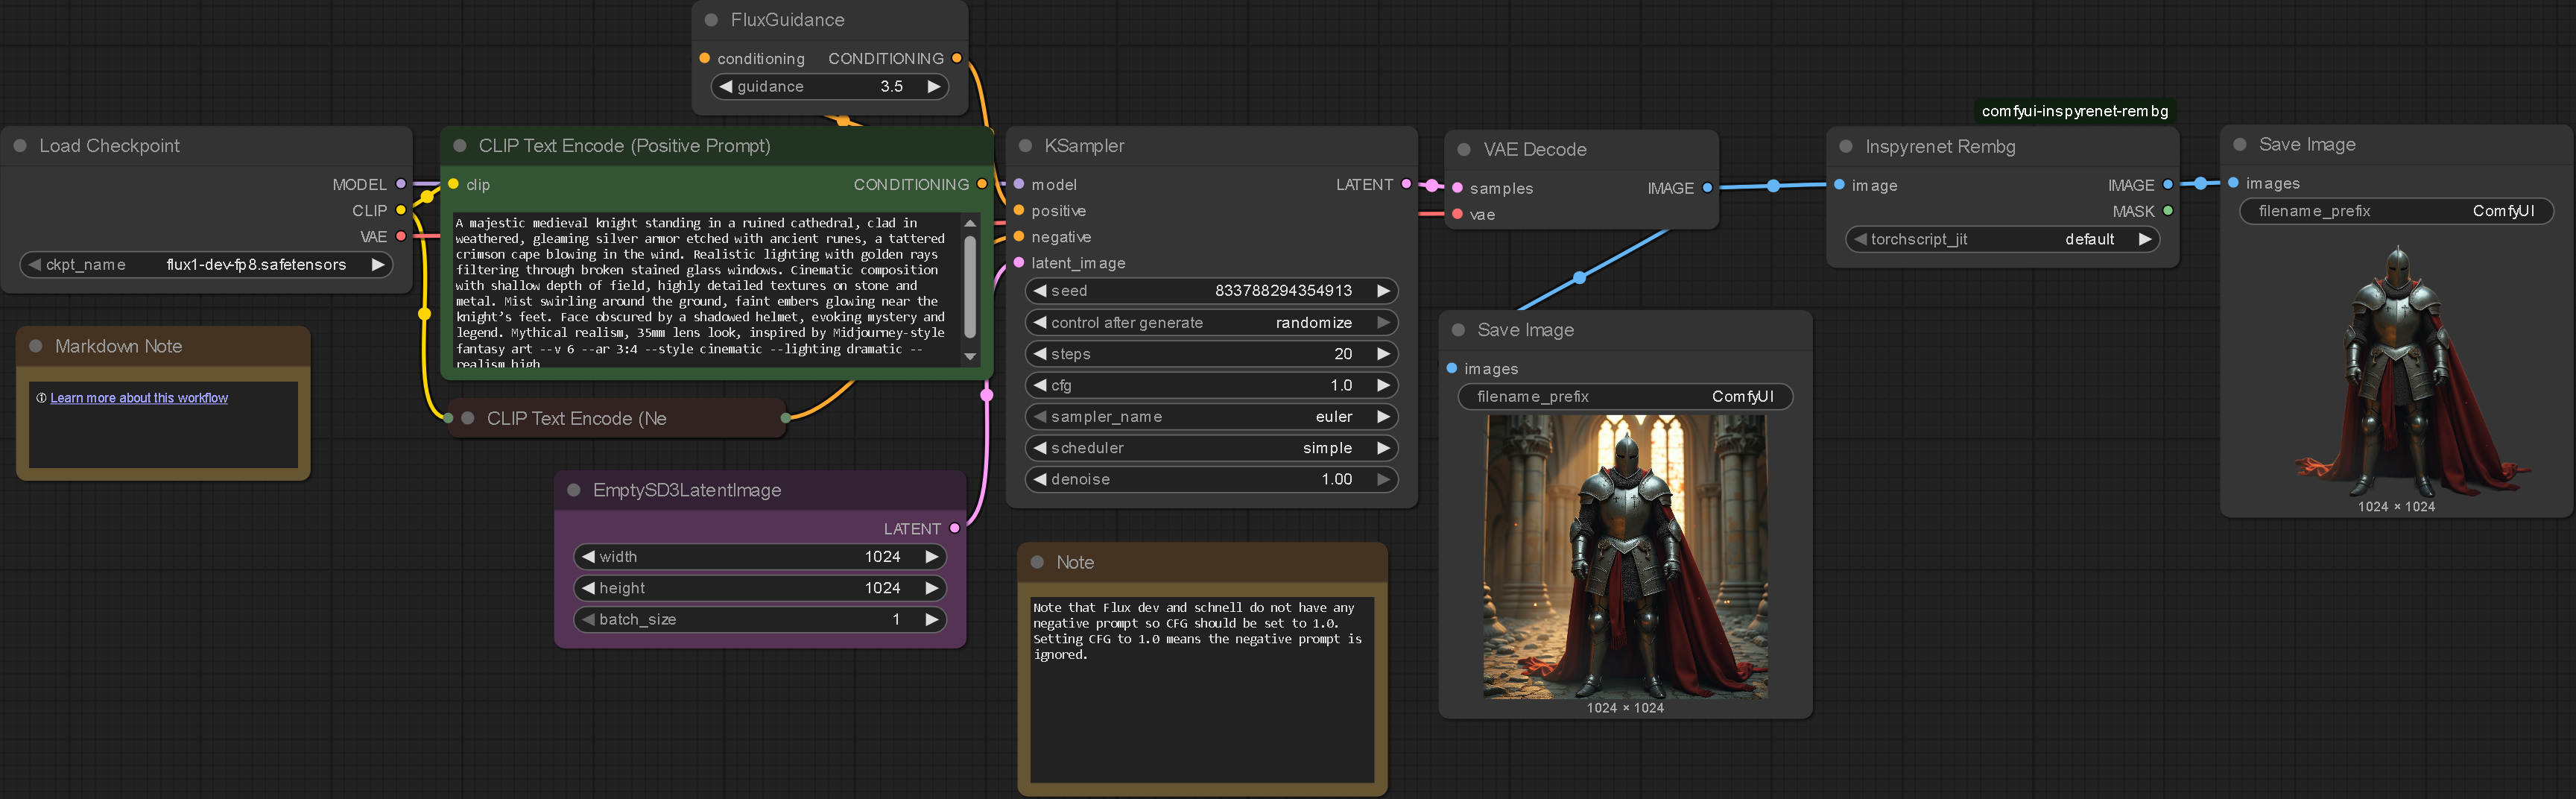
Task: Switch to previous scheduler with left arrow
Action: (x=1040, y=448)
